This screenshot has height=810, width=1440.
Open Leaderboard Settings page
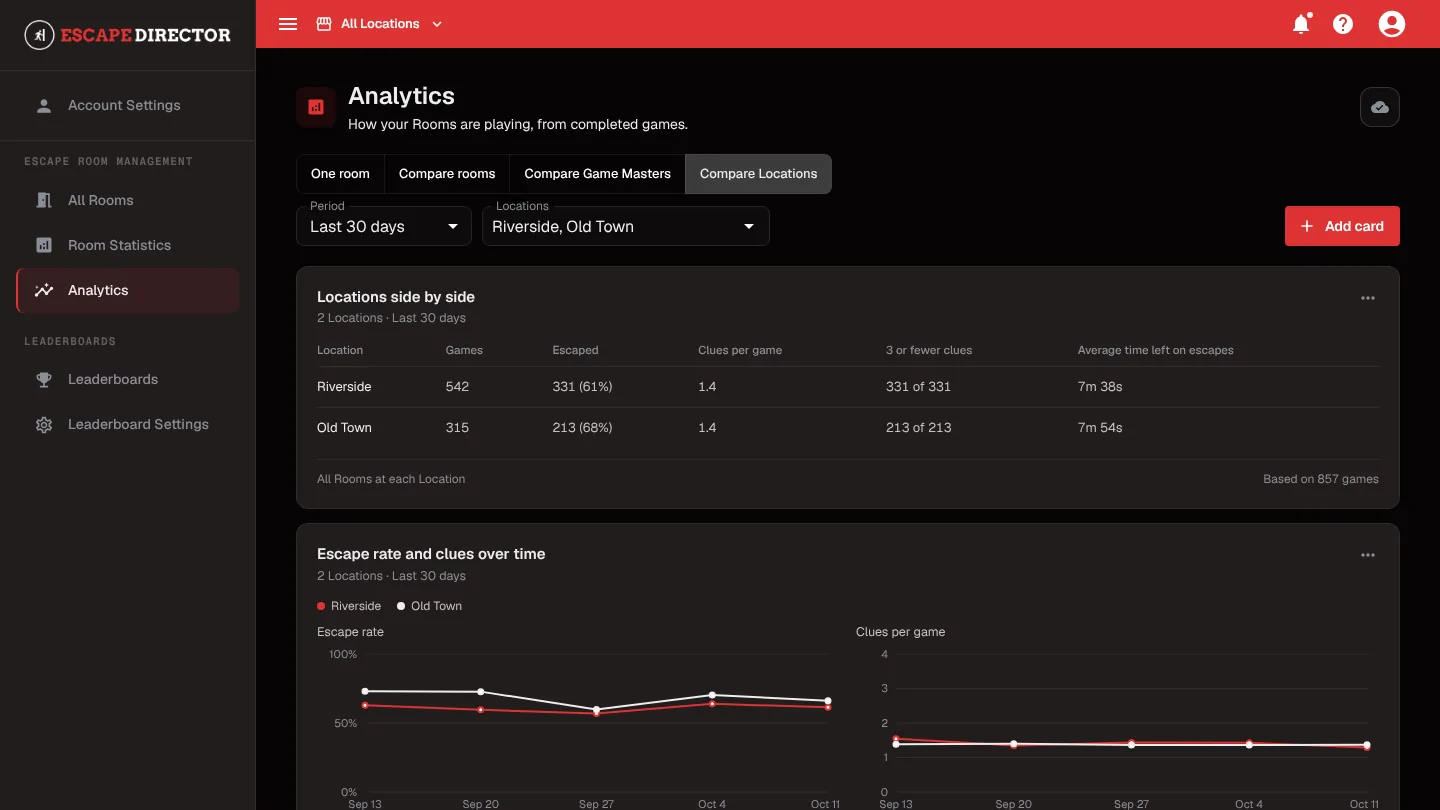pyautogui.click(x=128, y=424)
